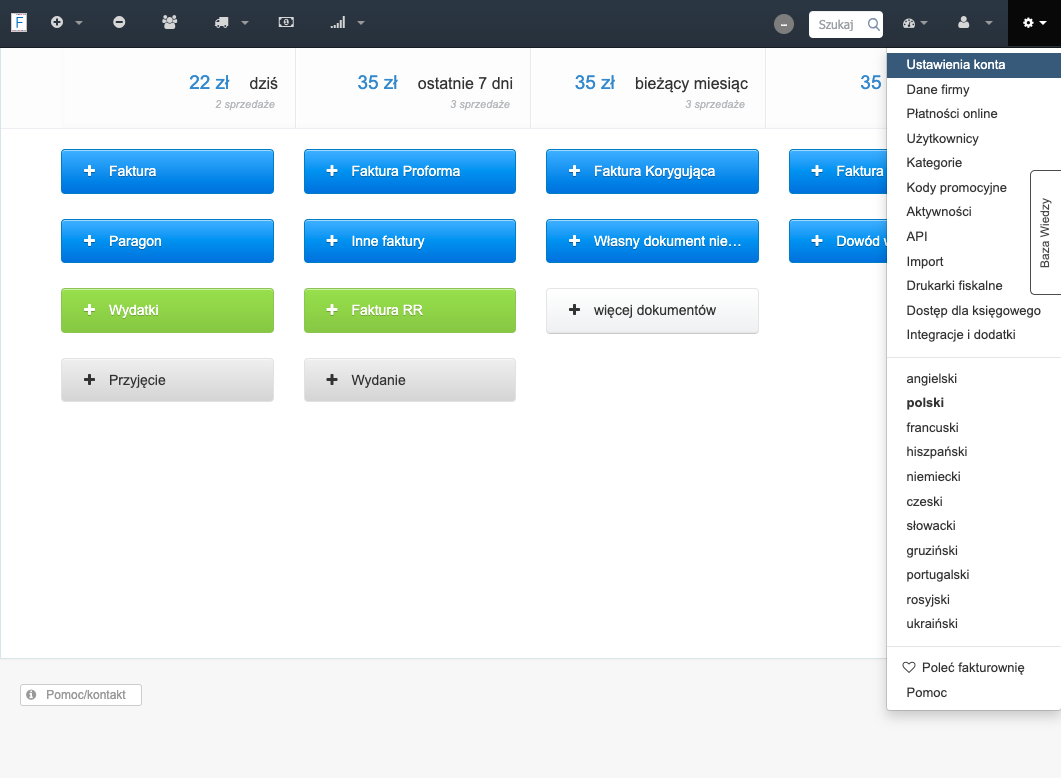This screenshot has width=1061, height=778.
Task: Switch language to hiszpański
Action: tap(974, 452)
